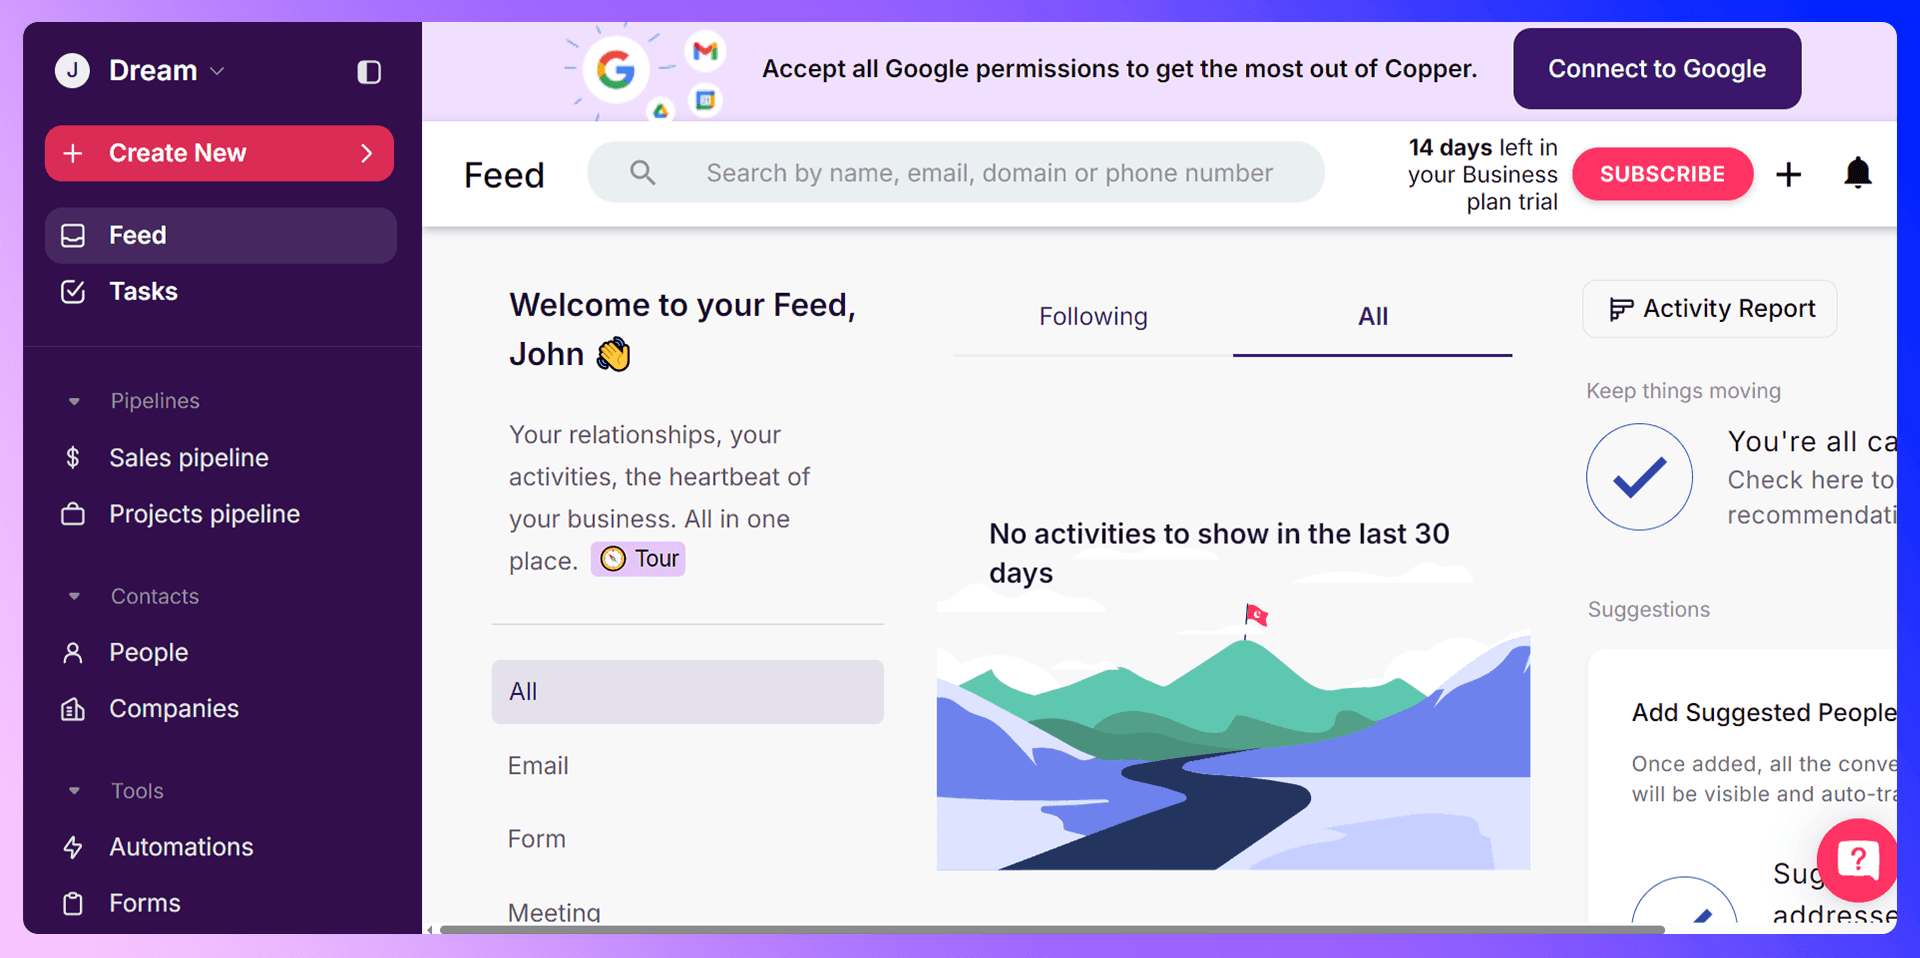Click Connect to Google button

[1657, 69]
